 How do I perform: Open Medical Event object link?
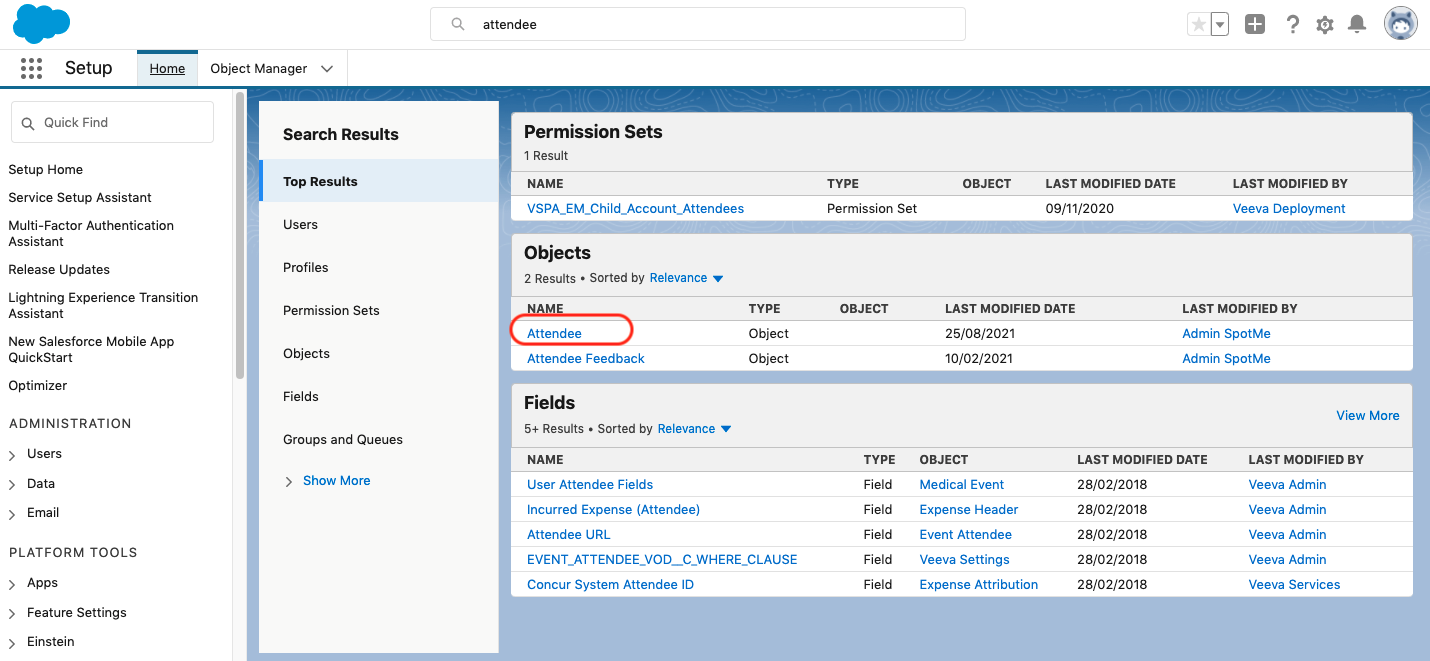point(962,484)
